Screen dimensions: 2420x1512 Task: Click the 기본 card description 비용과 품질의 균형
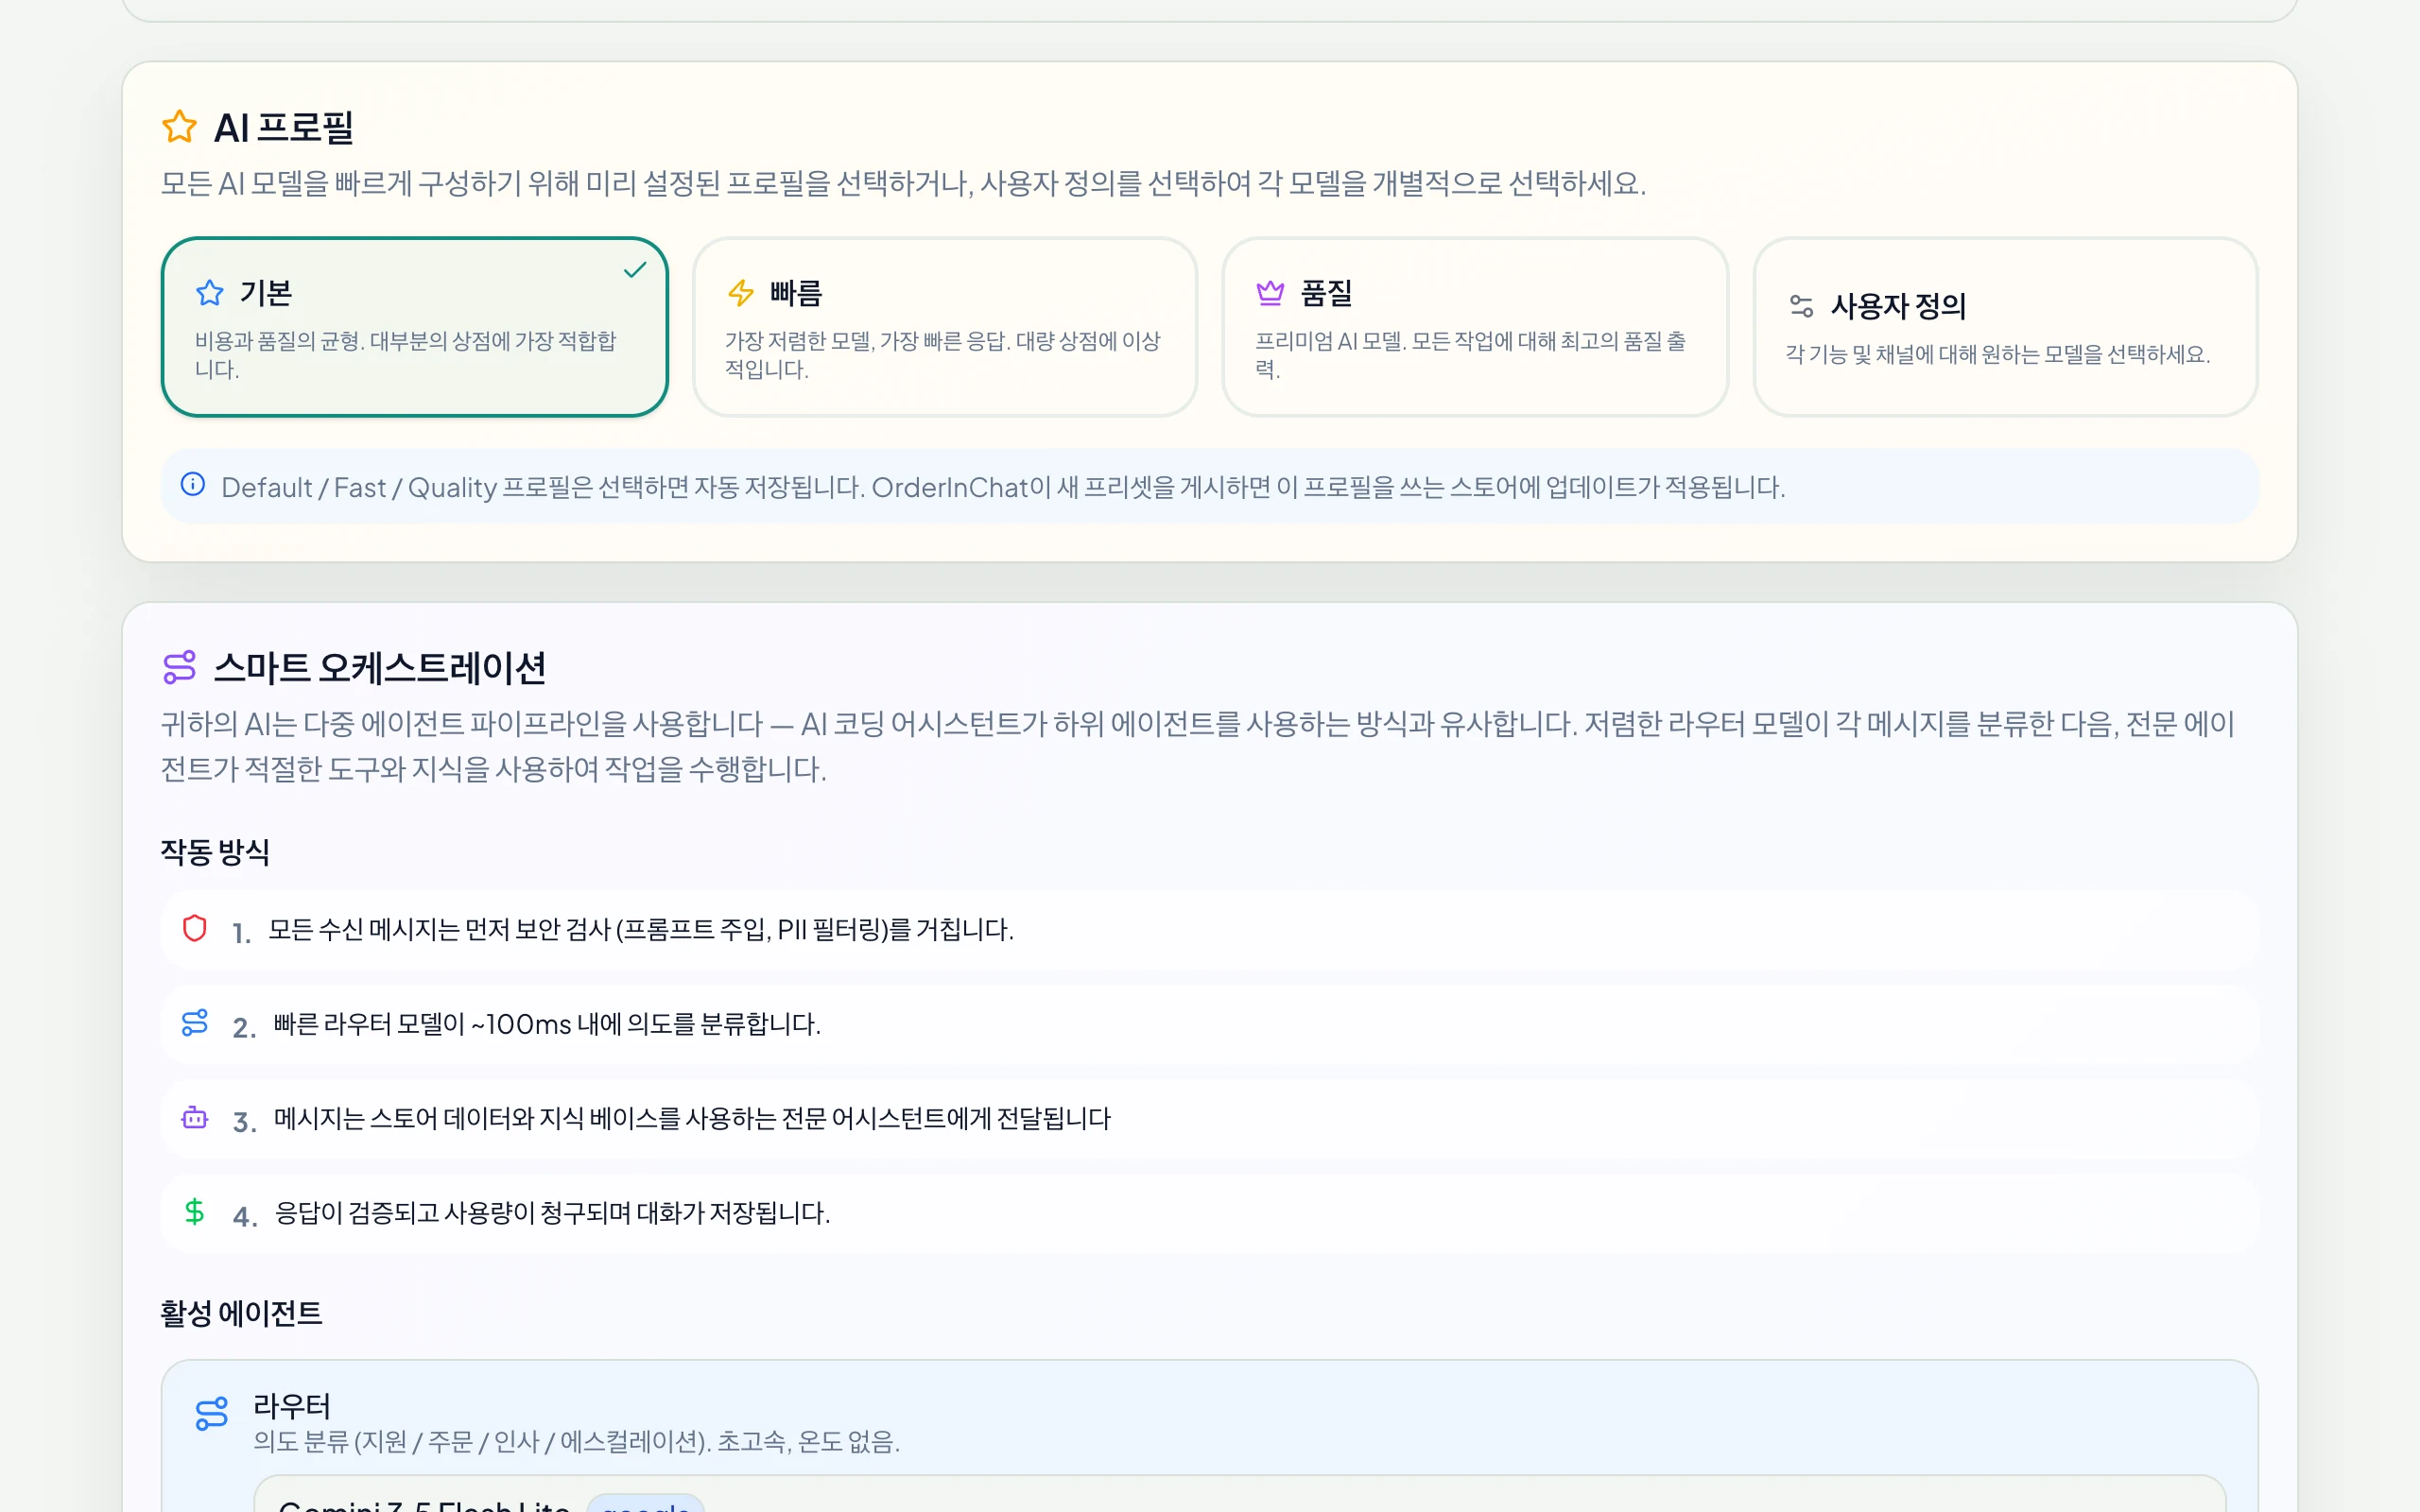point(406,355)
